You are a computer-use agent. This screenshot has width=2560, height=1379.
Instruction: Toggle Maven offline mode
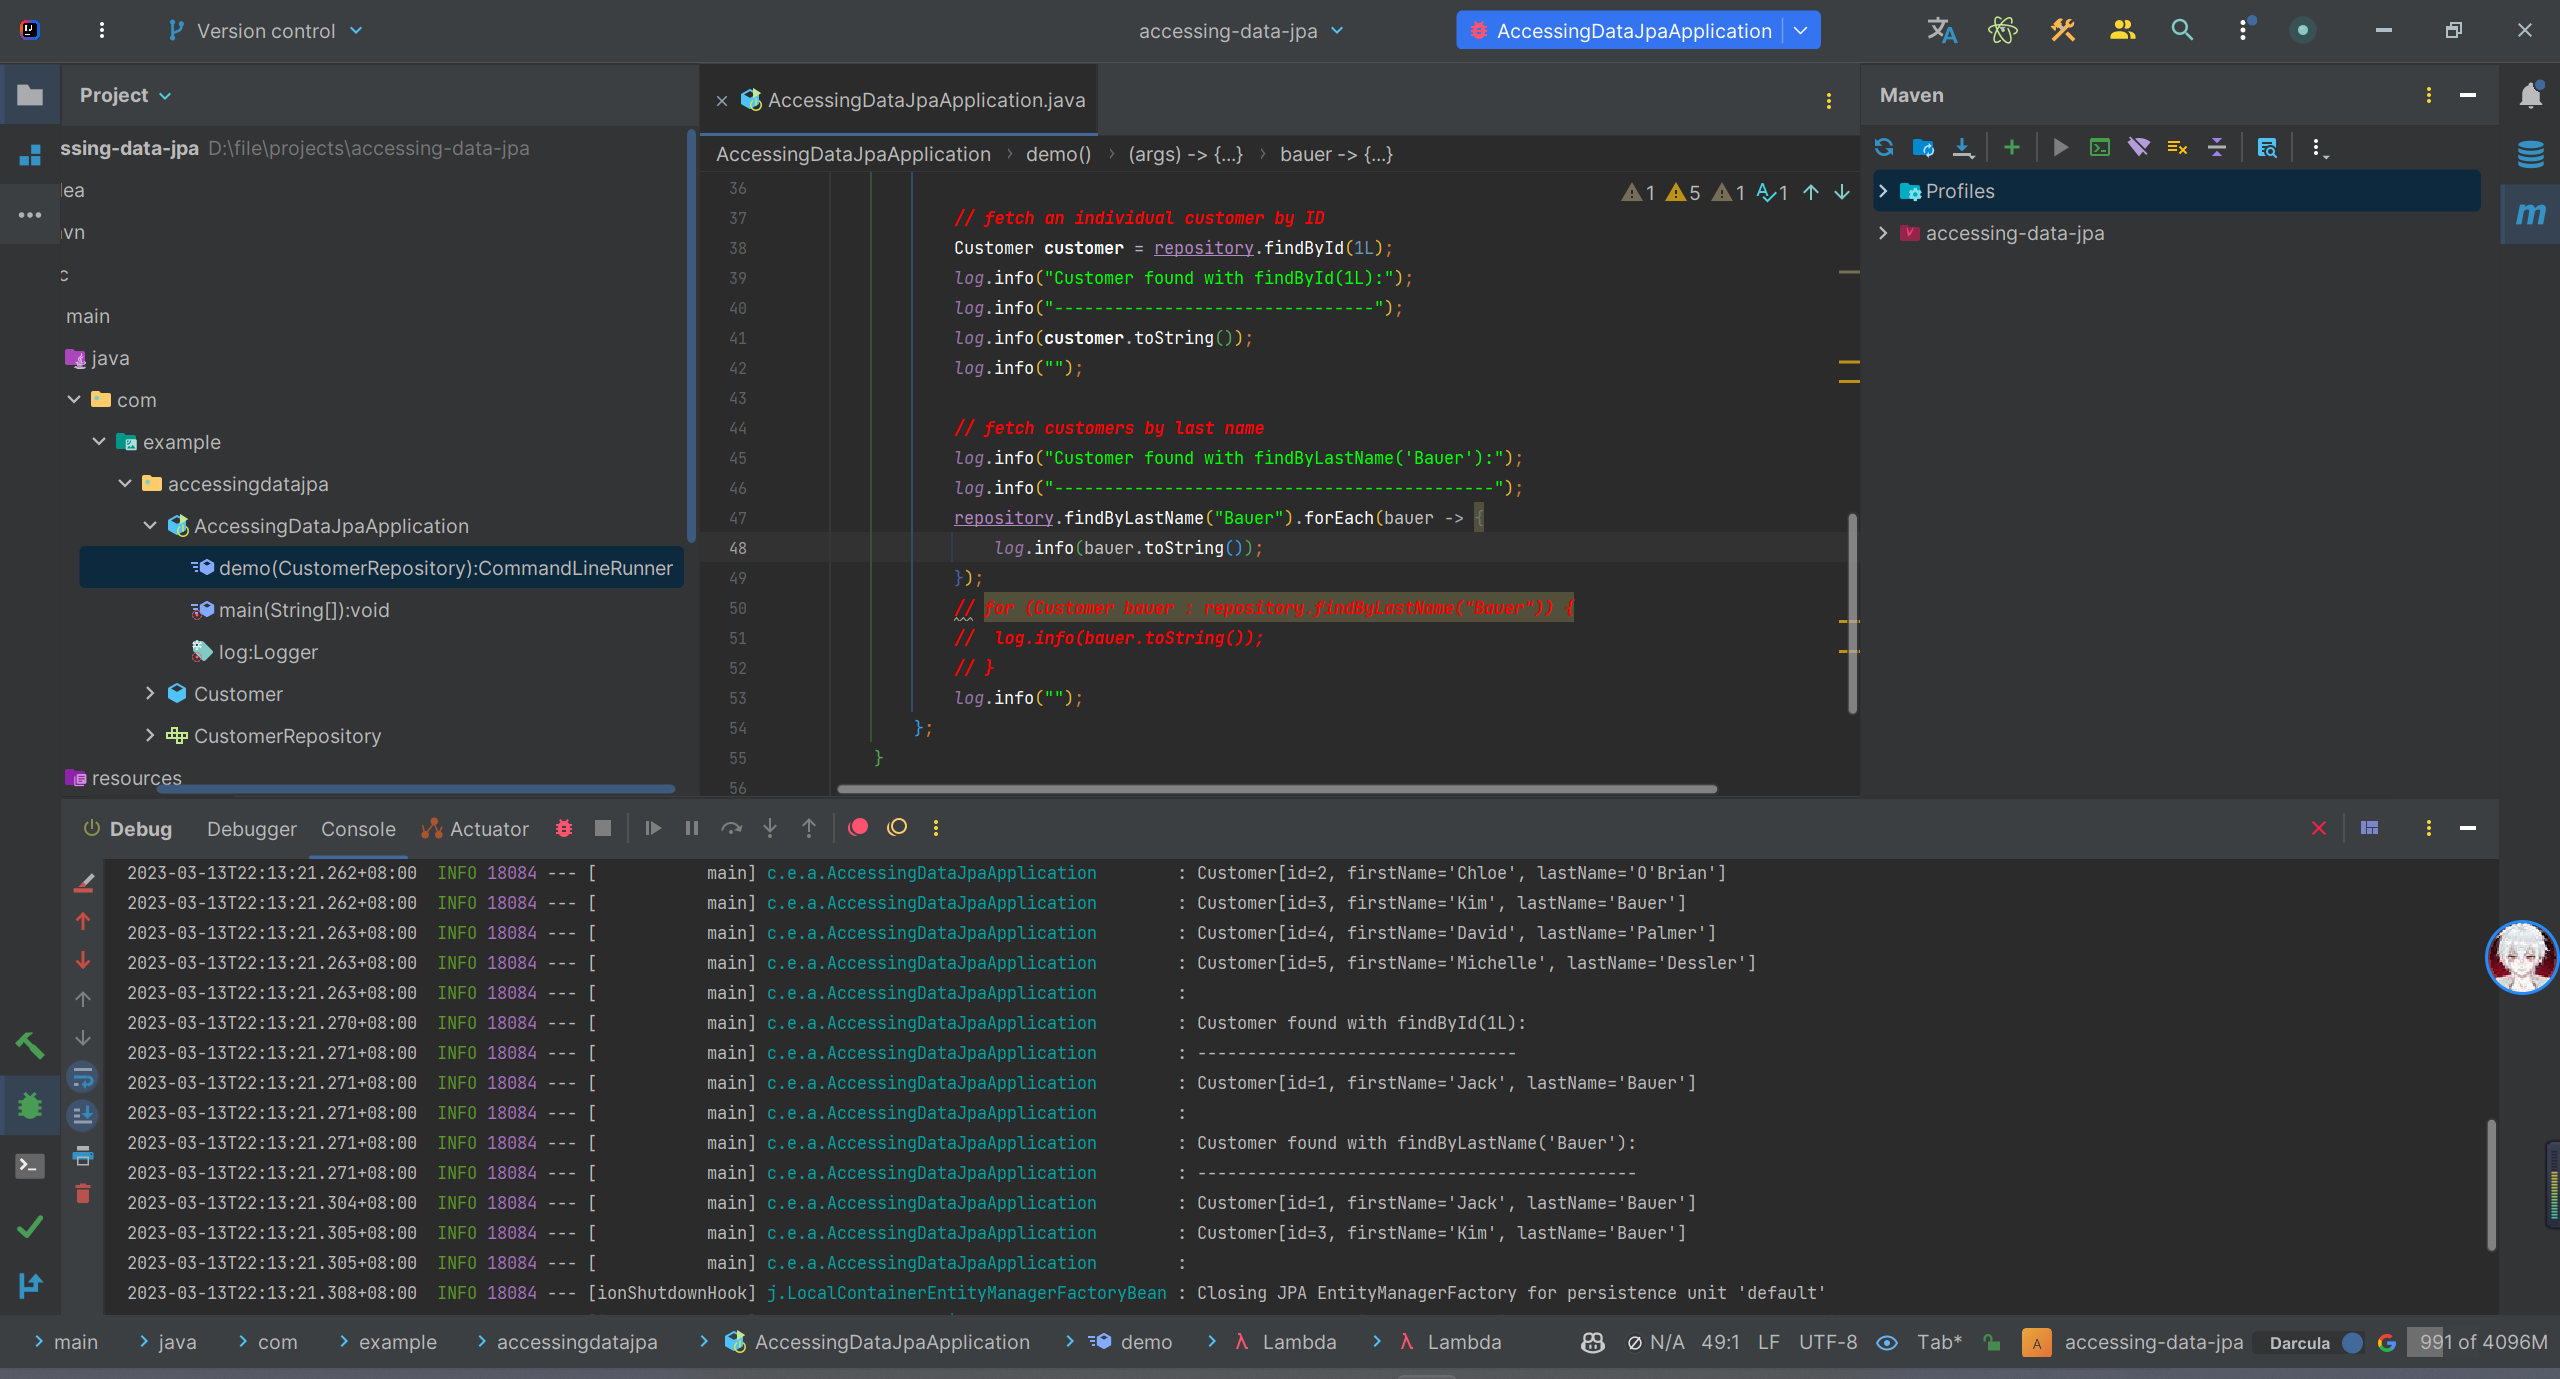2138,148
